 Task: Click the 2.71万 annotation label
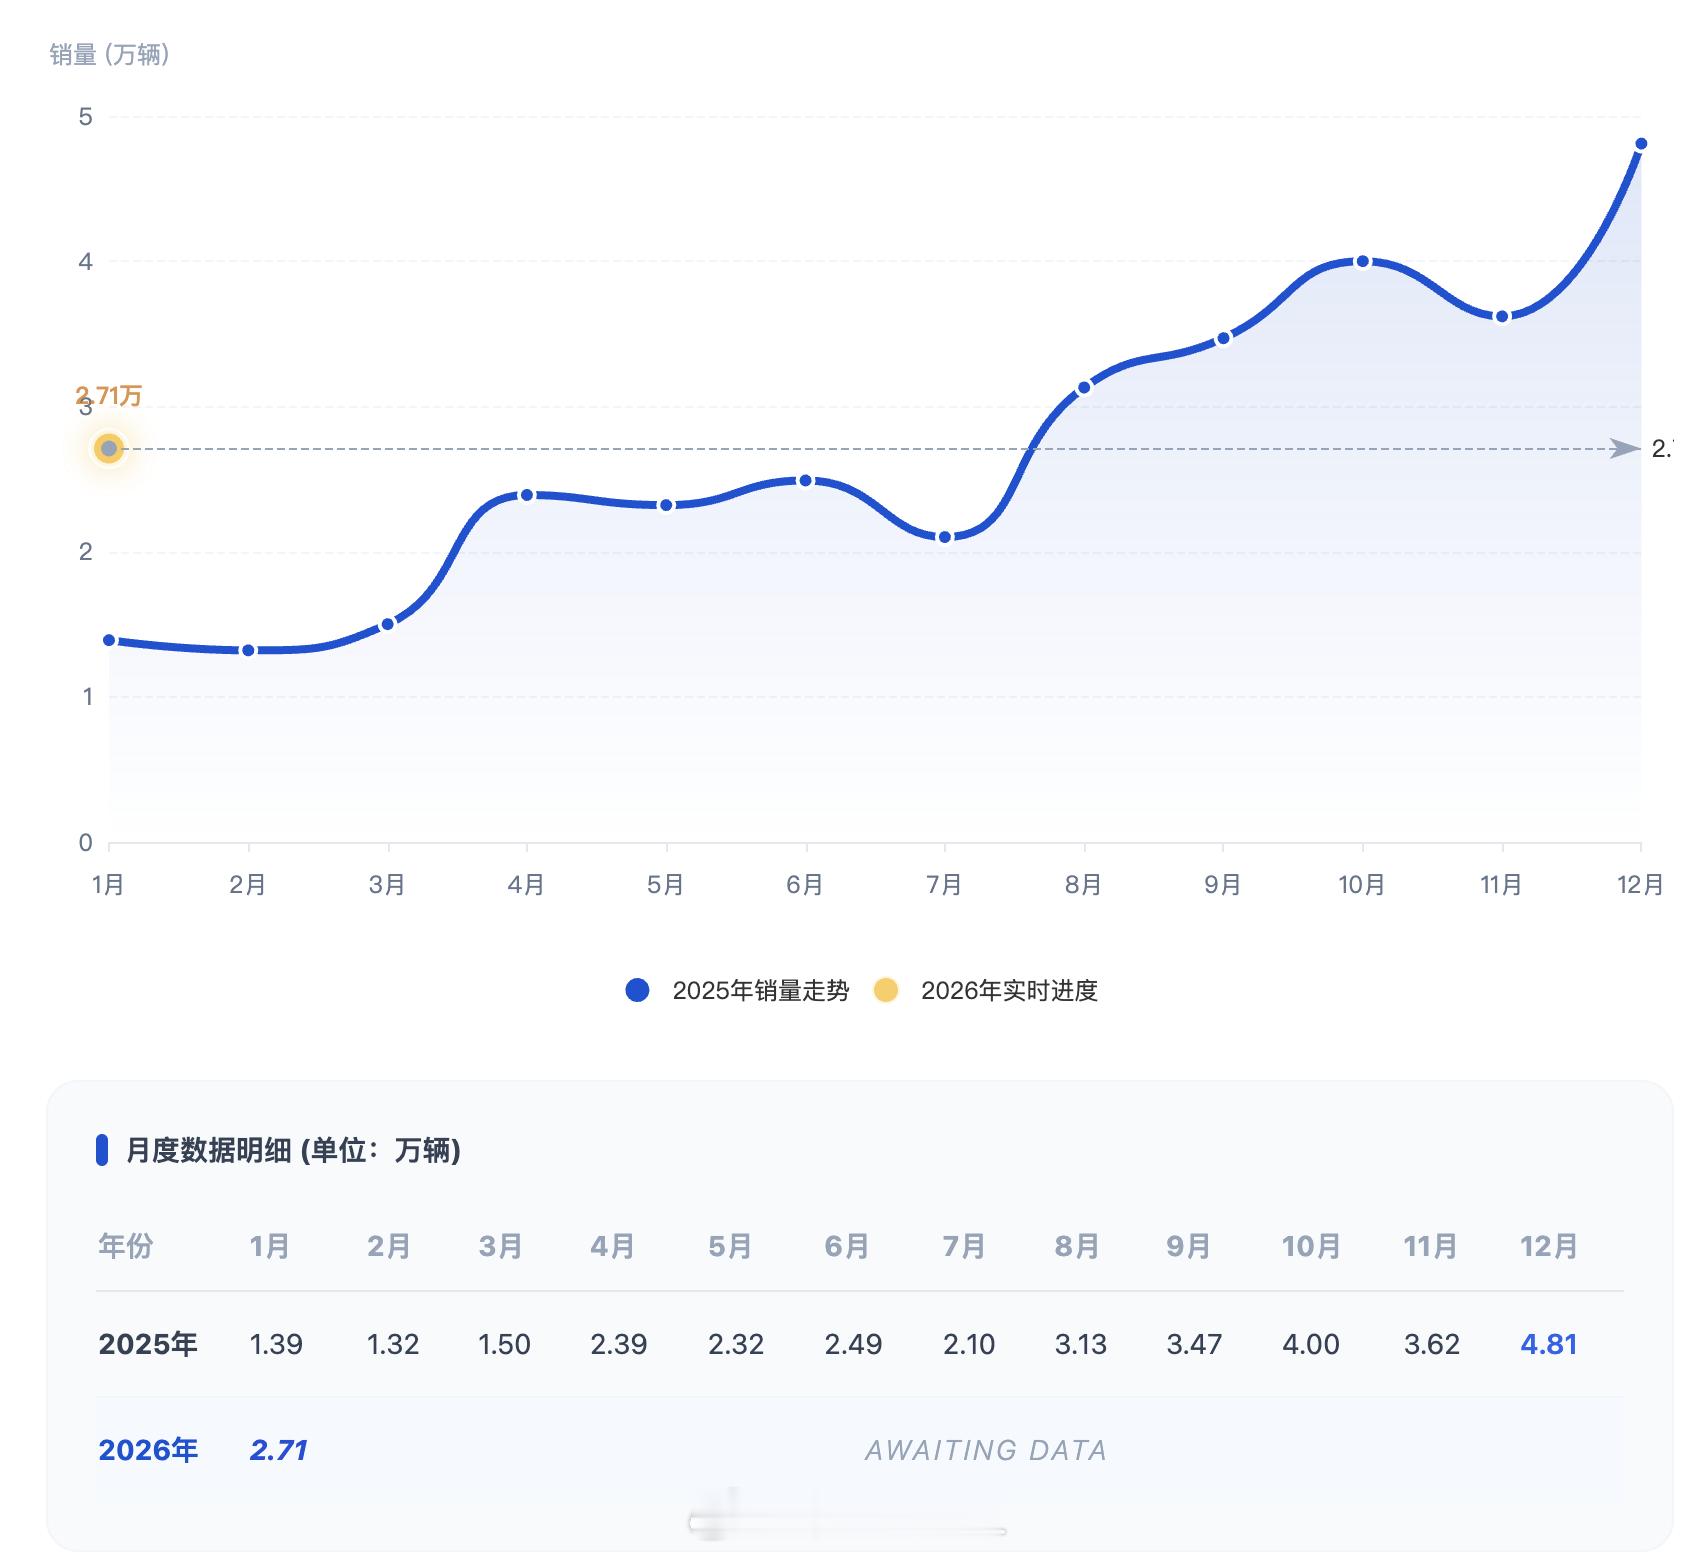(x=108, y=396)
